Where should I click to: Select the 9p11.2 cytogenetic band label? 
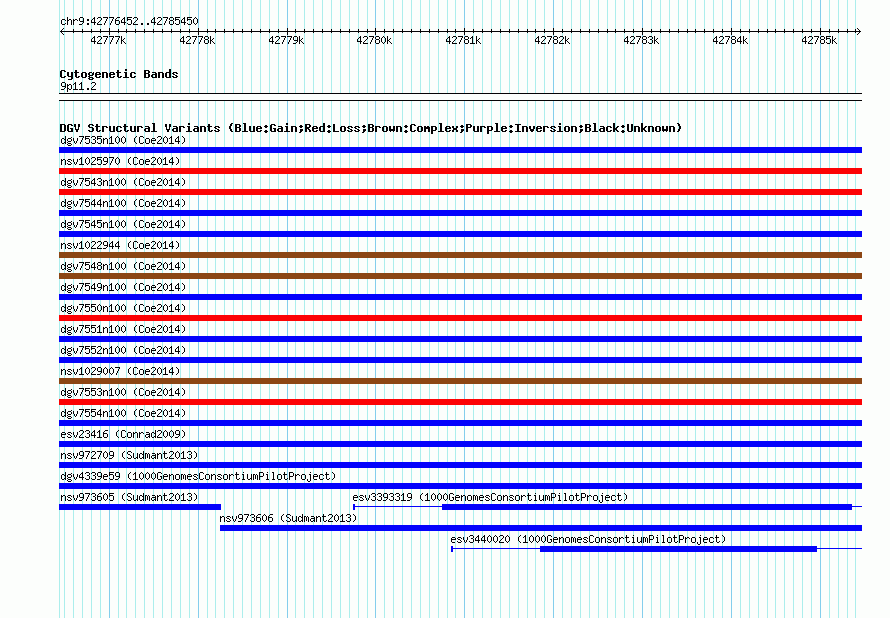78,86
